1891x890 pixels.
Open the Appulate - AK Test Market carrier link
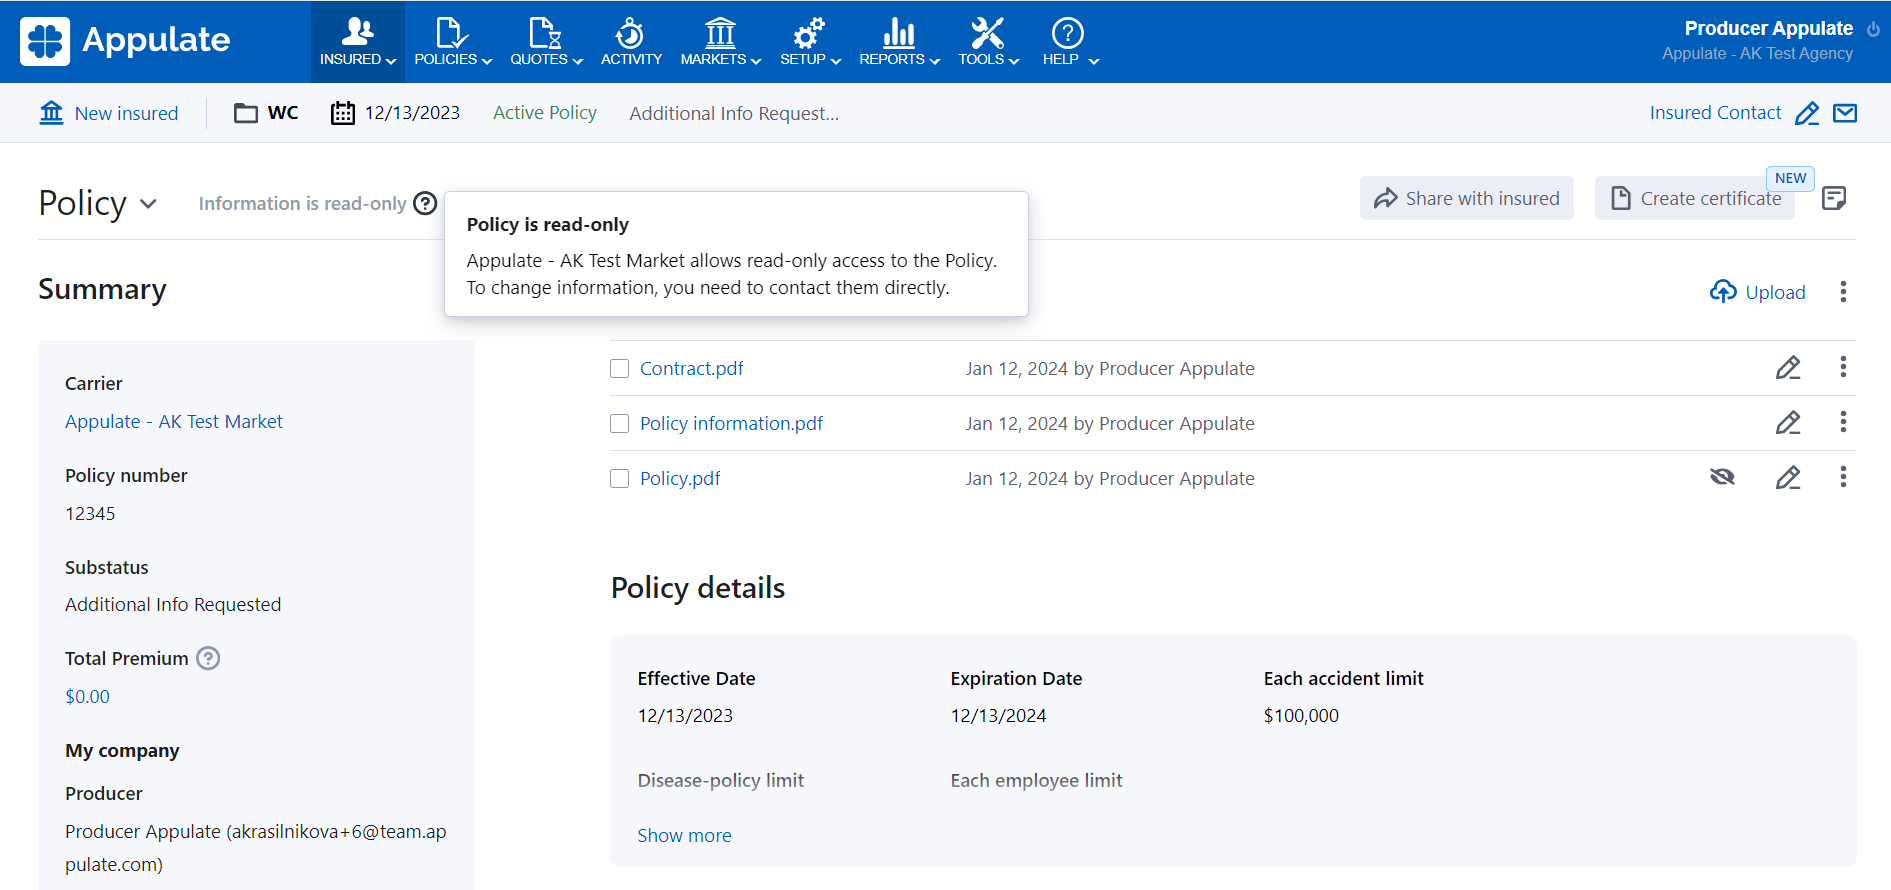174,422
